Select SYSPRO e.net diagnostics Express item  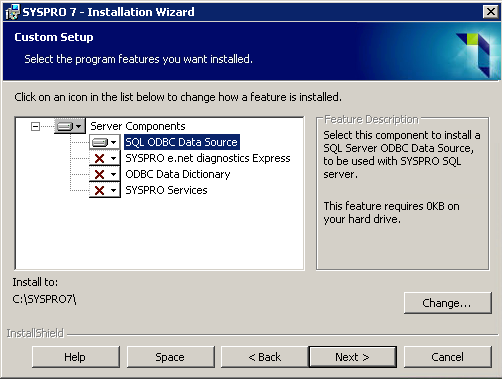point(208,158)
